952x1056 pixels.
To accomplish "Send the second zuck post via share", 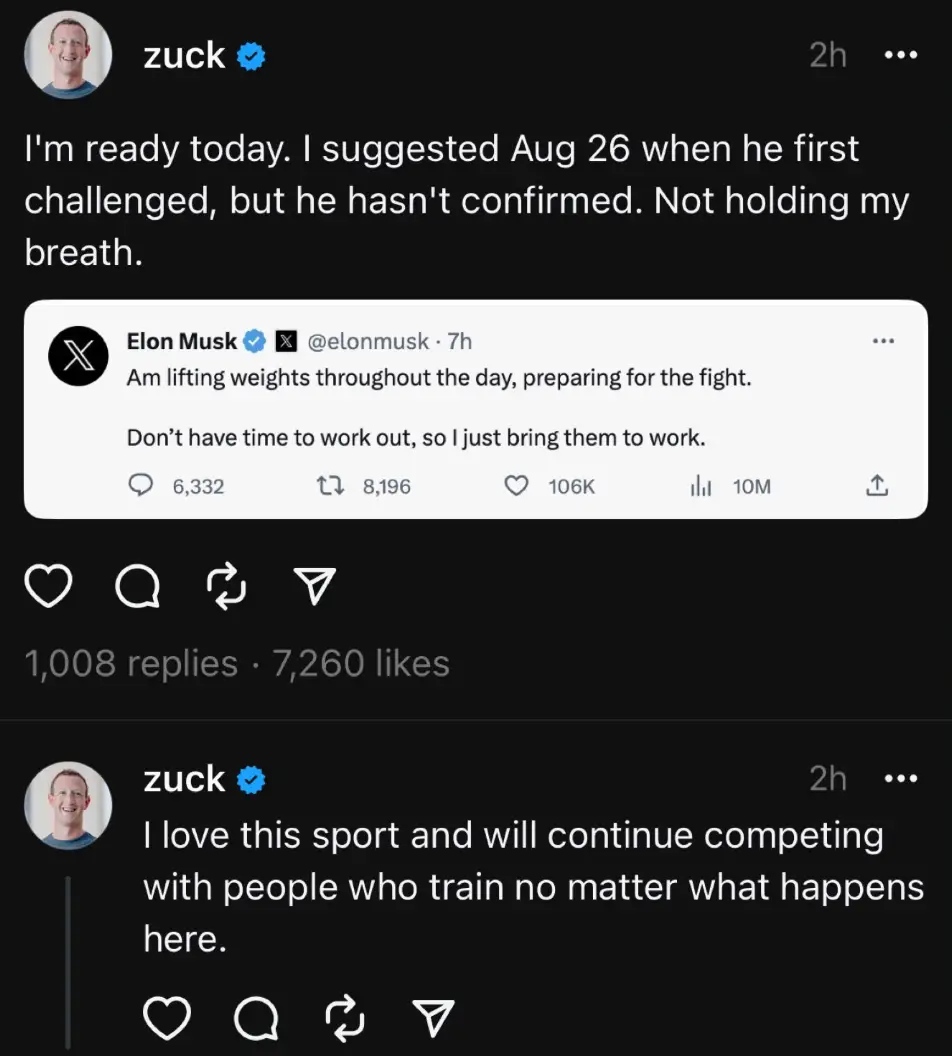I will [433, 1018].
